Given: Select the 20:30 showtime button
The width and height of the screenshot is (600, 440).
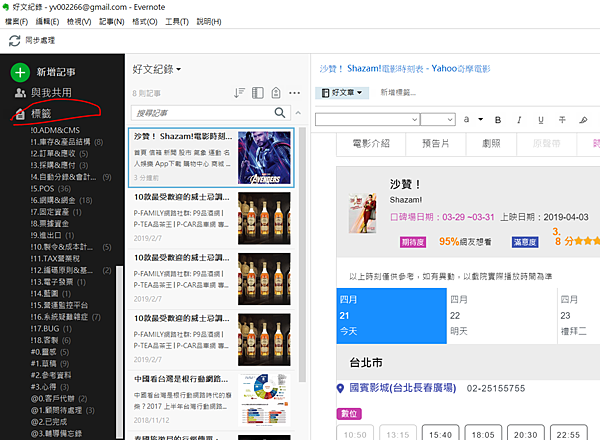Looking at the screenshot, I should point(525,434).
